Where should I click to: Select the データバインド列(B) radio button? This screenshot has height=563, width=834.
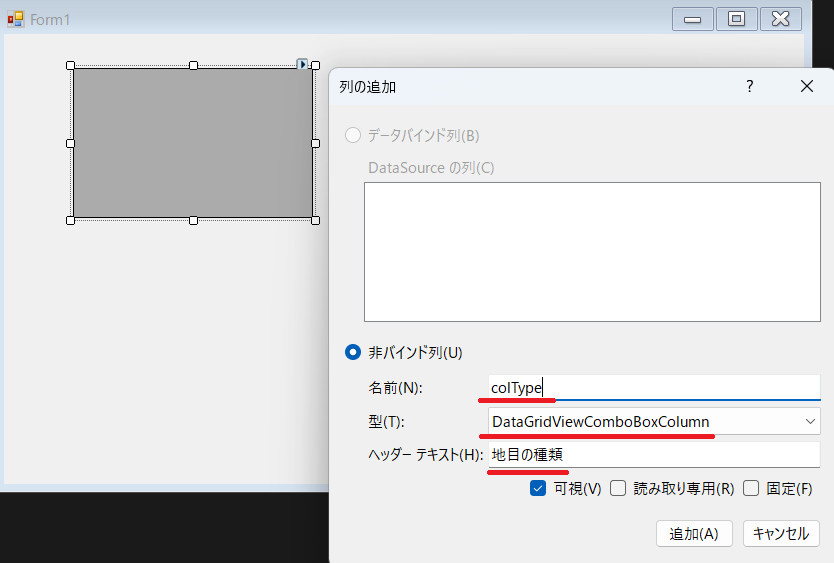coord(353,135)
